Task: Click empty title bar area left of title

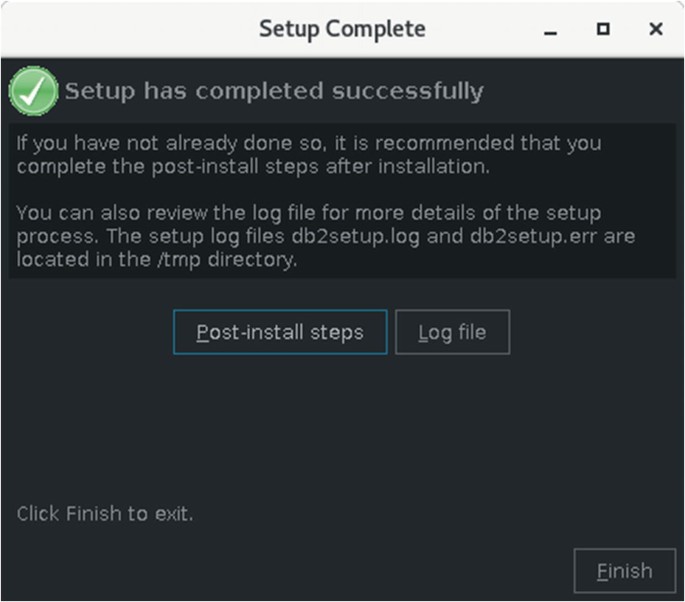Action: [120, 29]
